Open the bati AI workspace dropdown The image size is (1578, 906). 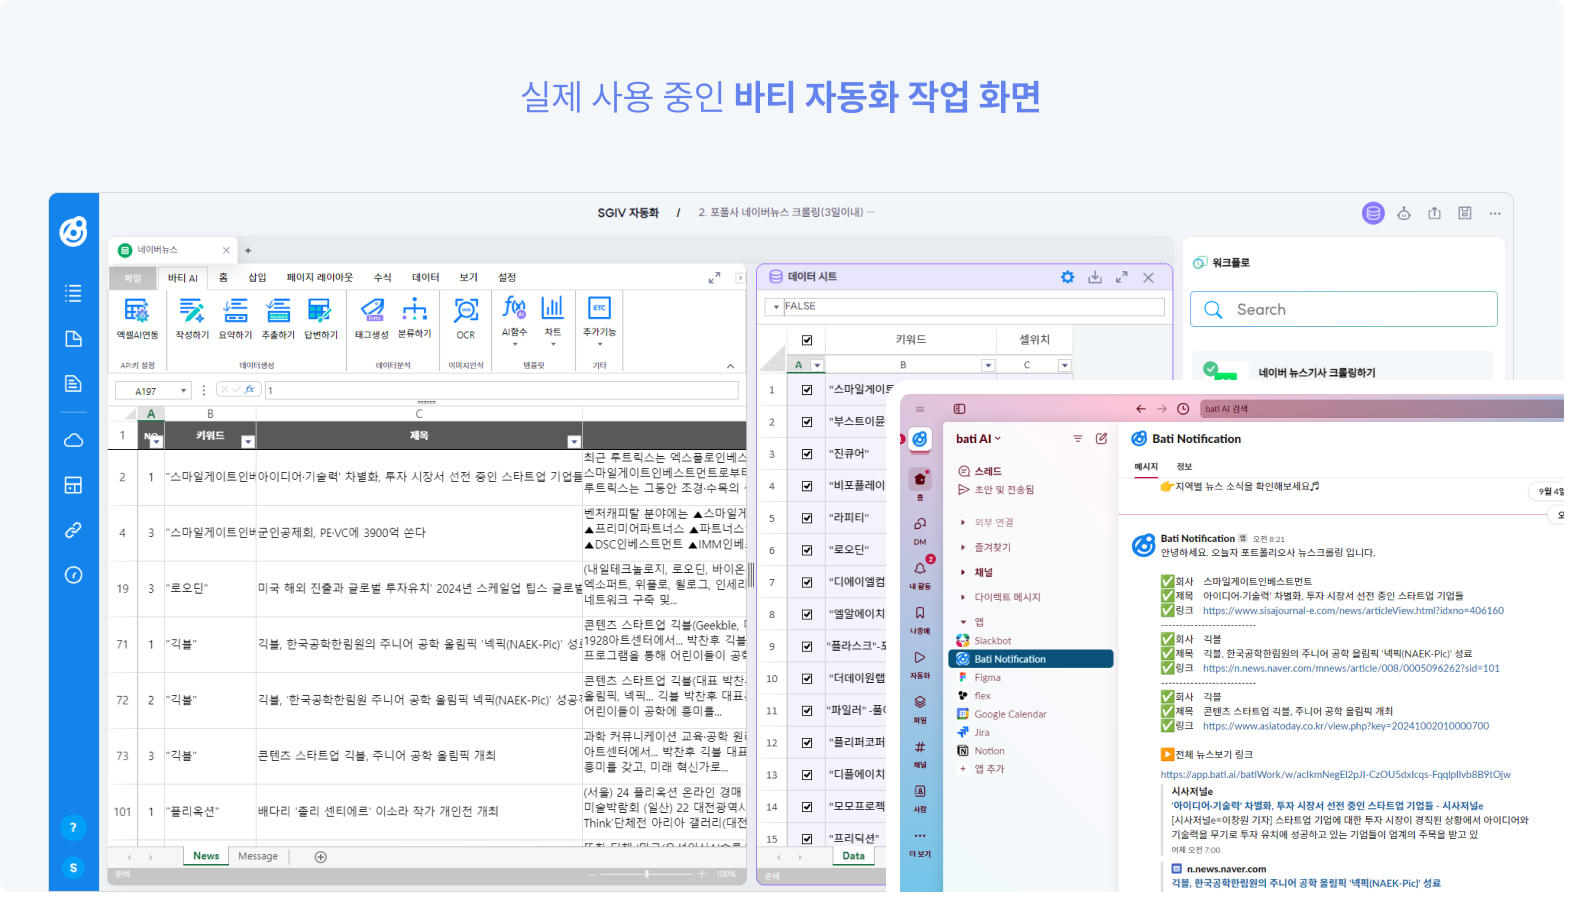[978, 439]
